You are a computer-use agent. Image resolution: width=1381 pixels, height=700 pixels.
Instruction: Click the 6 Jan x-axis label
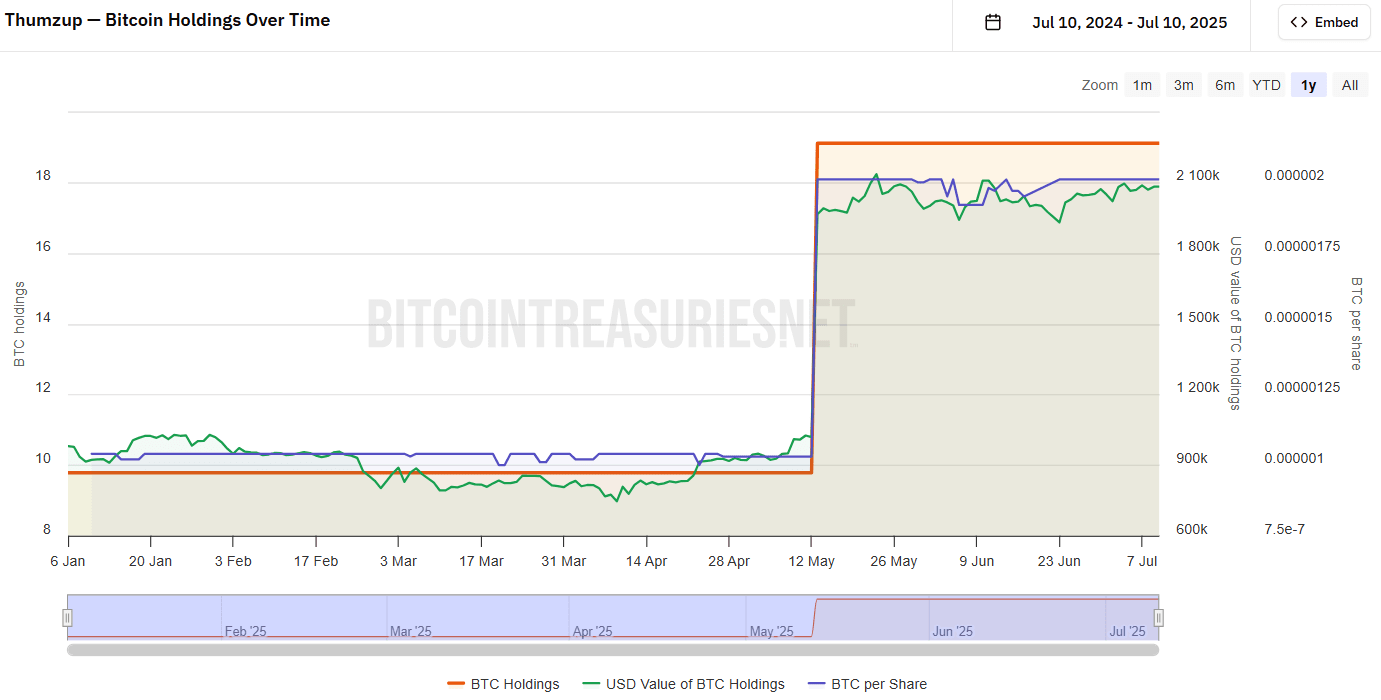[67, 561]
